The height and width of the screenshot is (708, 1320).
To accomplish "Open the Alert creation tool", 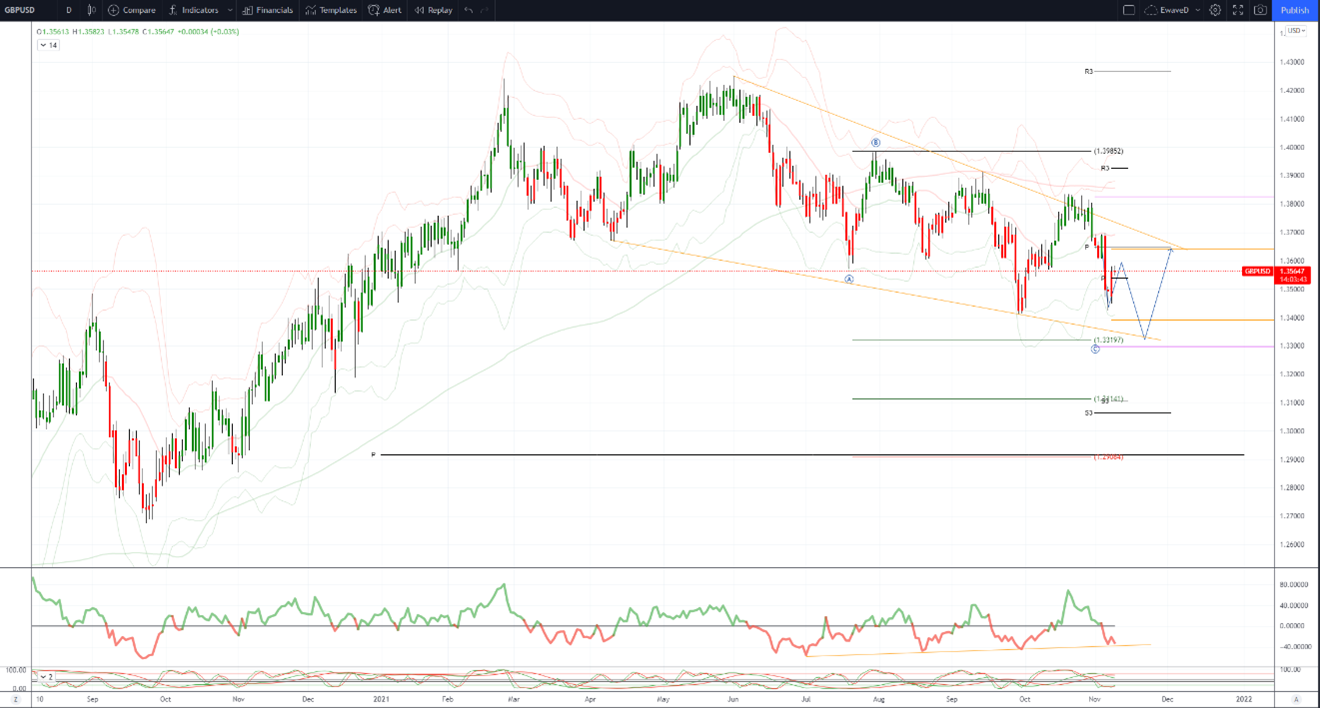I will [384, 10].
